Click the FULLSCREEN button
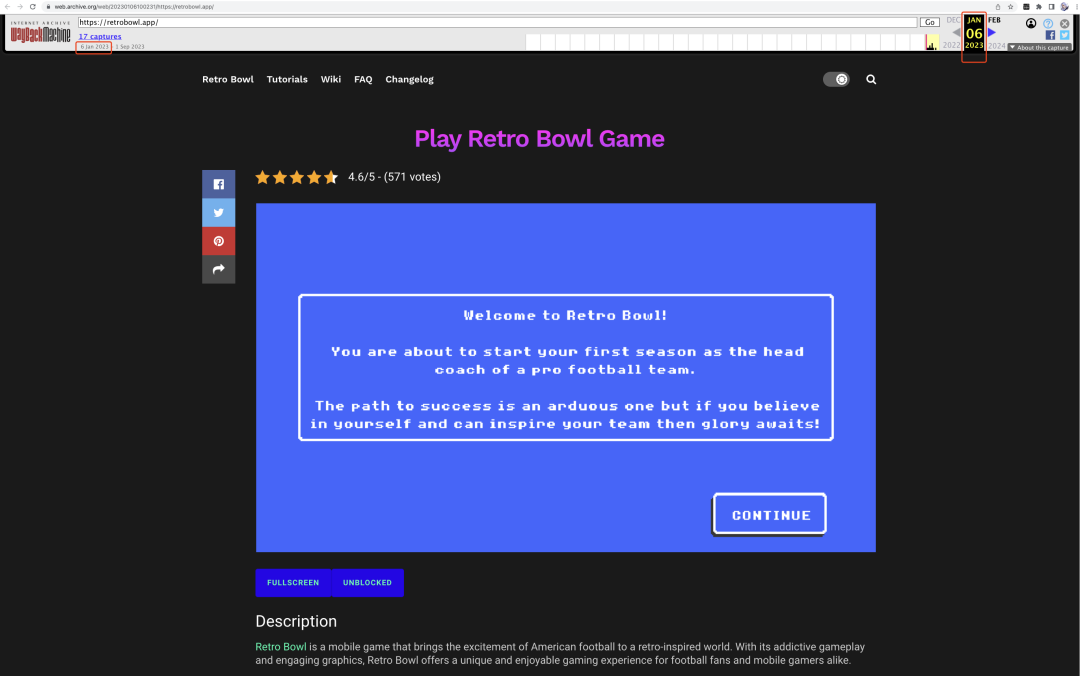The width and height of the screenshot is (1080, 676). (x=293, y=583)
